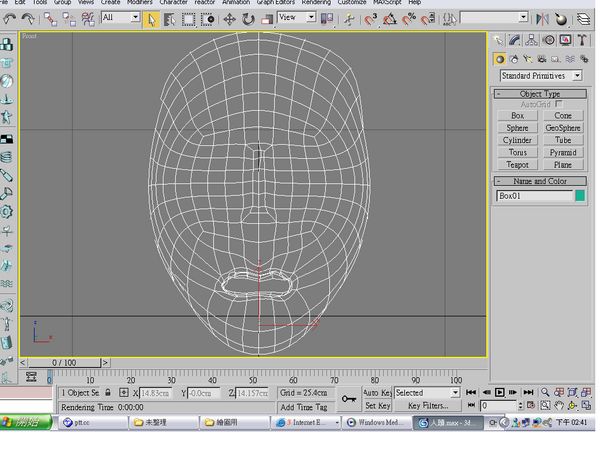Toggle Percent Snap
This screenshot has height=450, width=600.
pyautogui.click(x=409, y=19)
